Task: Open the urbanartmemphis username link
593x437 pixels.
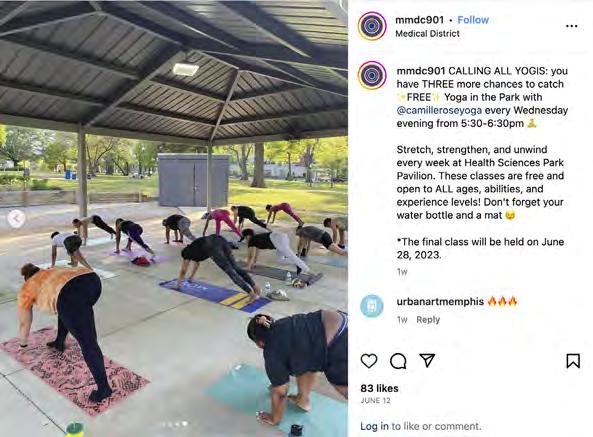Action: click(x=440, y=301)
